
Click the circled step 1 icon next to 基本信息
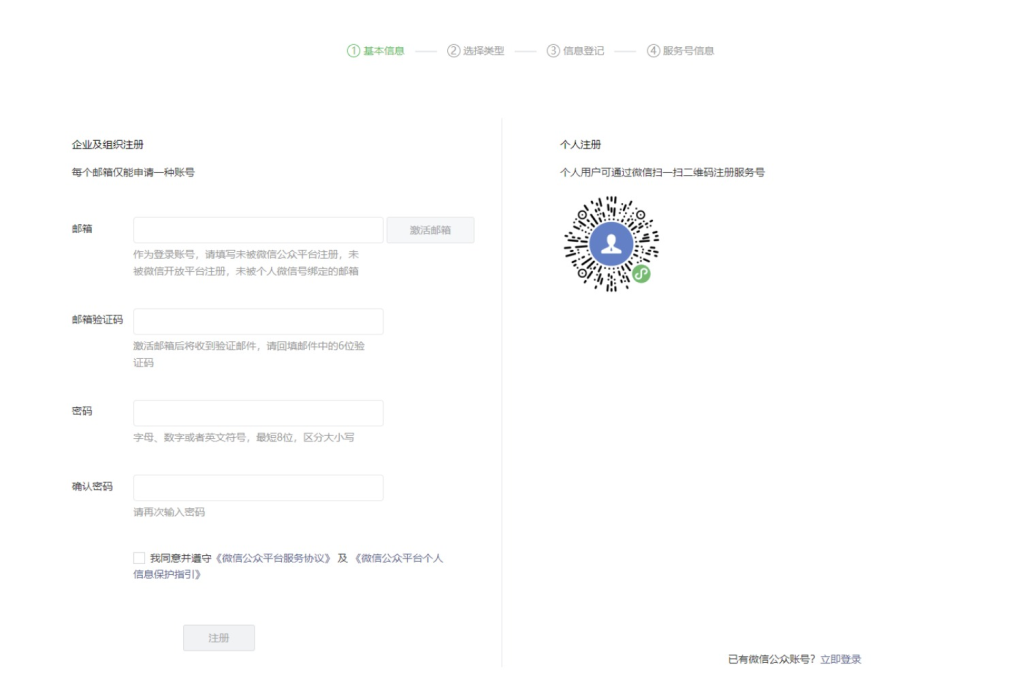pyautogui.click(x=351, y=50)
